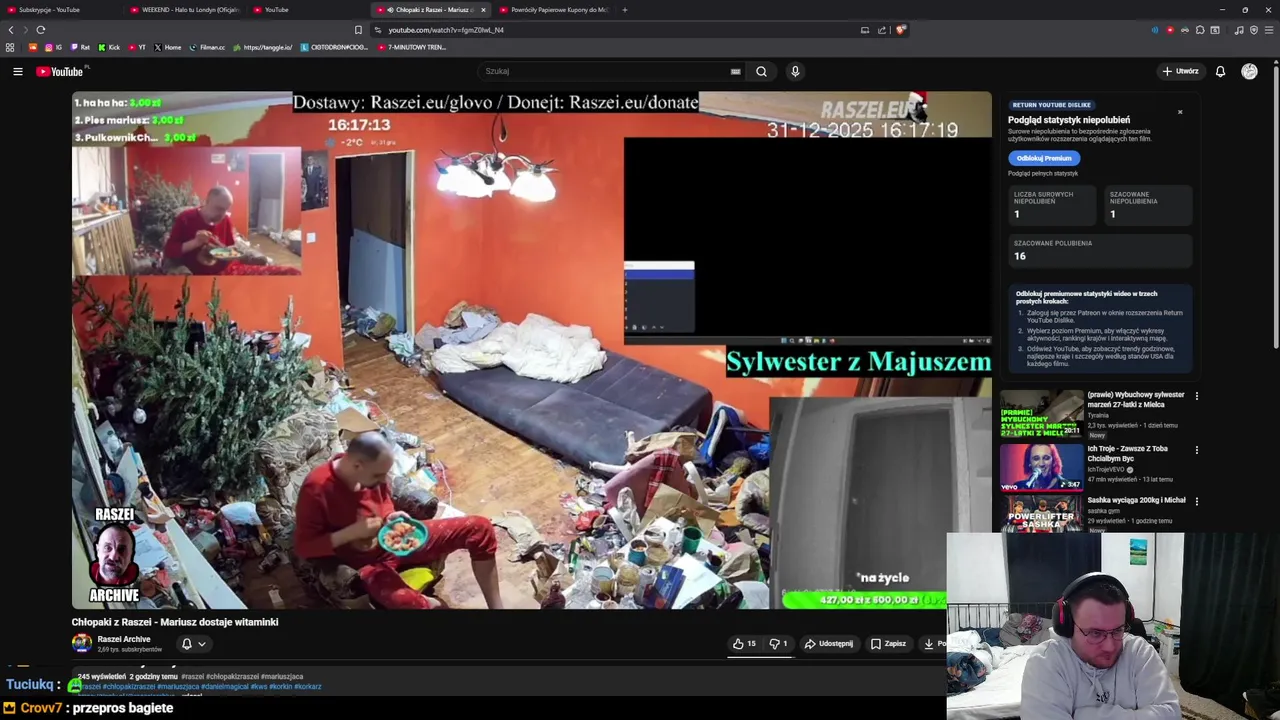Open the Filman.cc bookmark
Image resolution: width=1280 pixels, height=720 pixels.
(x=208, y=47)
